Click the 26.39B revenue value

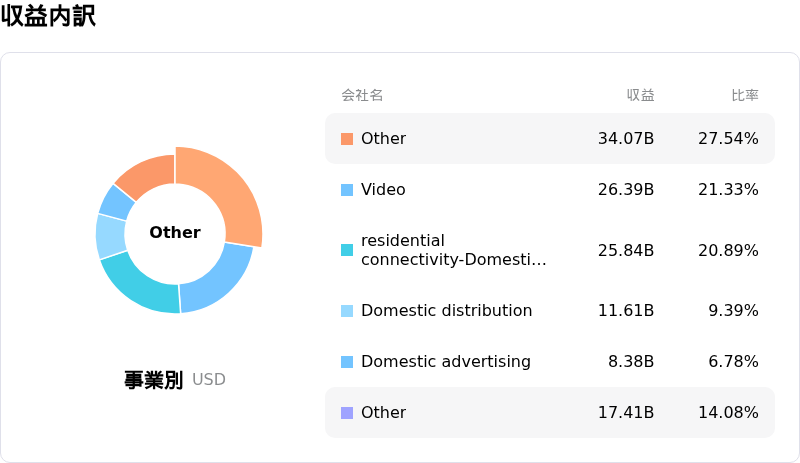click(x=626, y=189)
